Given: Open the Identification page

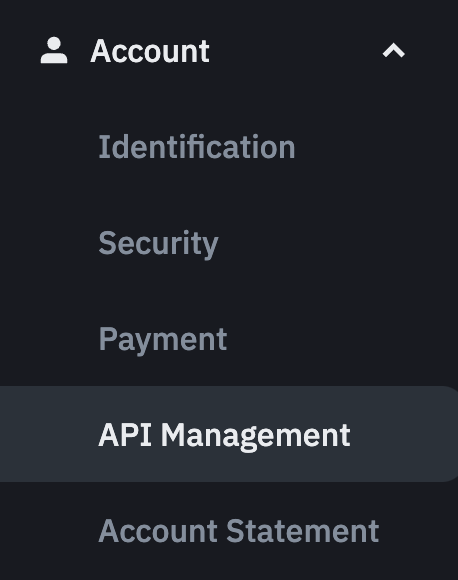Looking at the screenshot, I should click(x=197, y=147).
